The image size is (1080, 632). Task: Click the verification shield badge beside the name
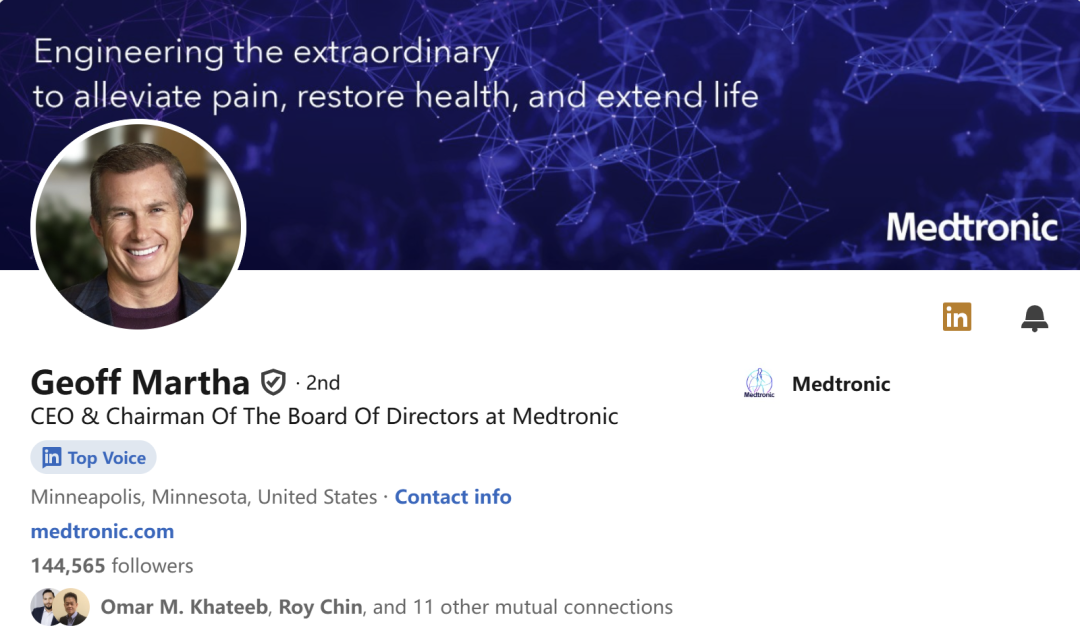[273, 382]
